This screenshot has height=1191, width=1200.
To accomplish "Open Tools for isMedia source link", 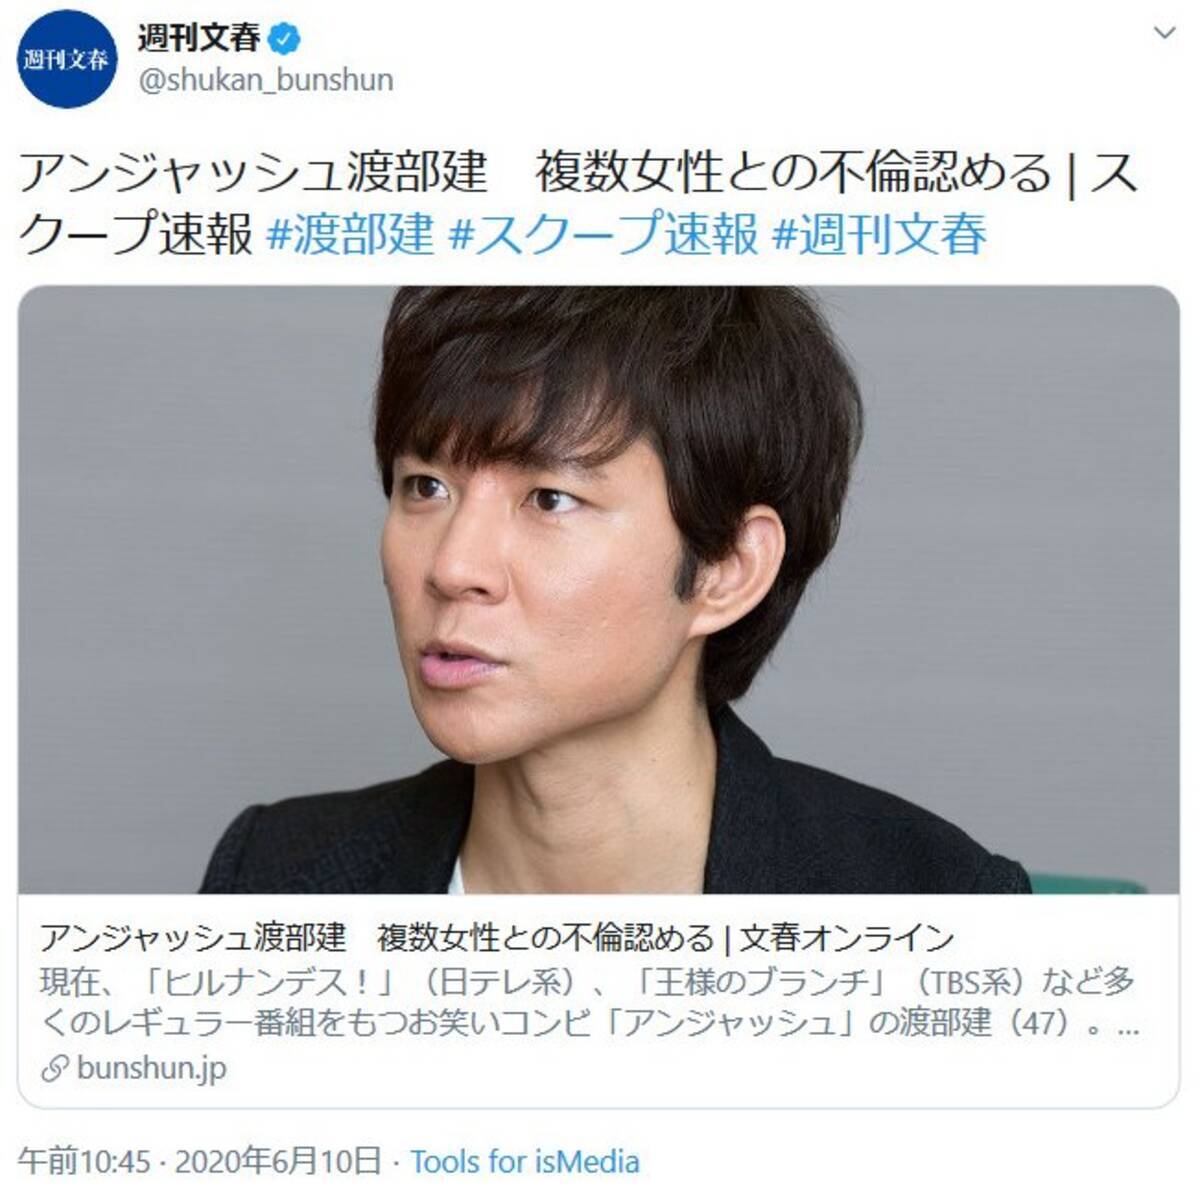I will click(525, 1162).
